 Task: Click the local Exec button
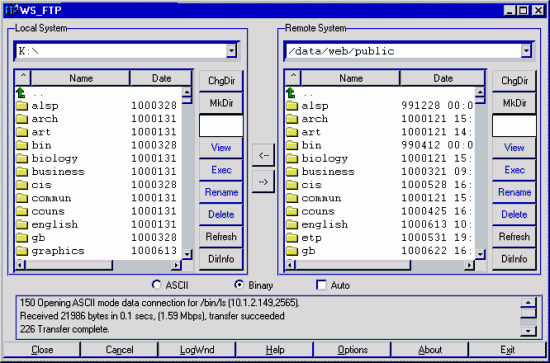221,170
